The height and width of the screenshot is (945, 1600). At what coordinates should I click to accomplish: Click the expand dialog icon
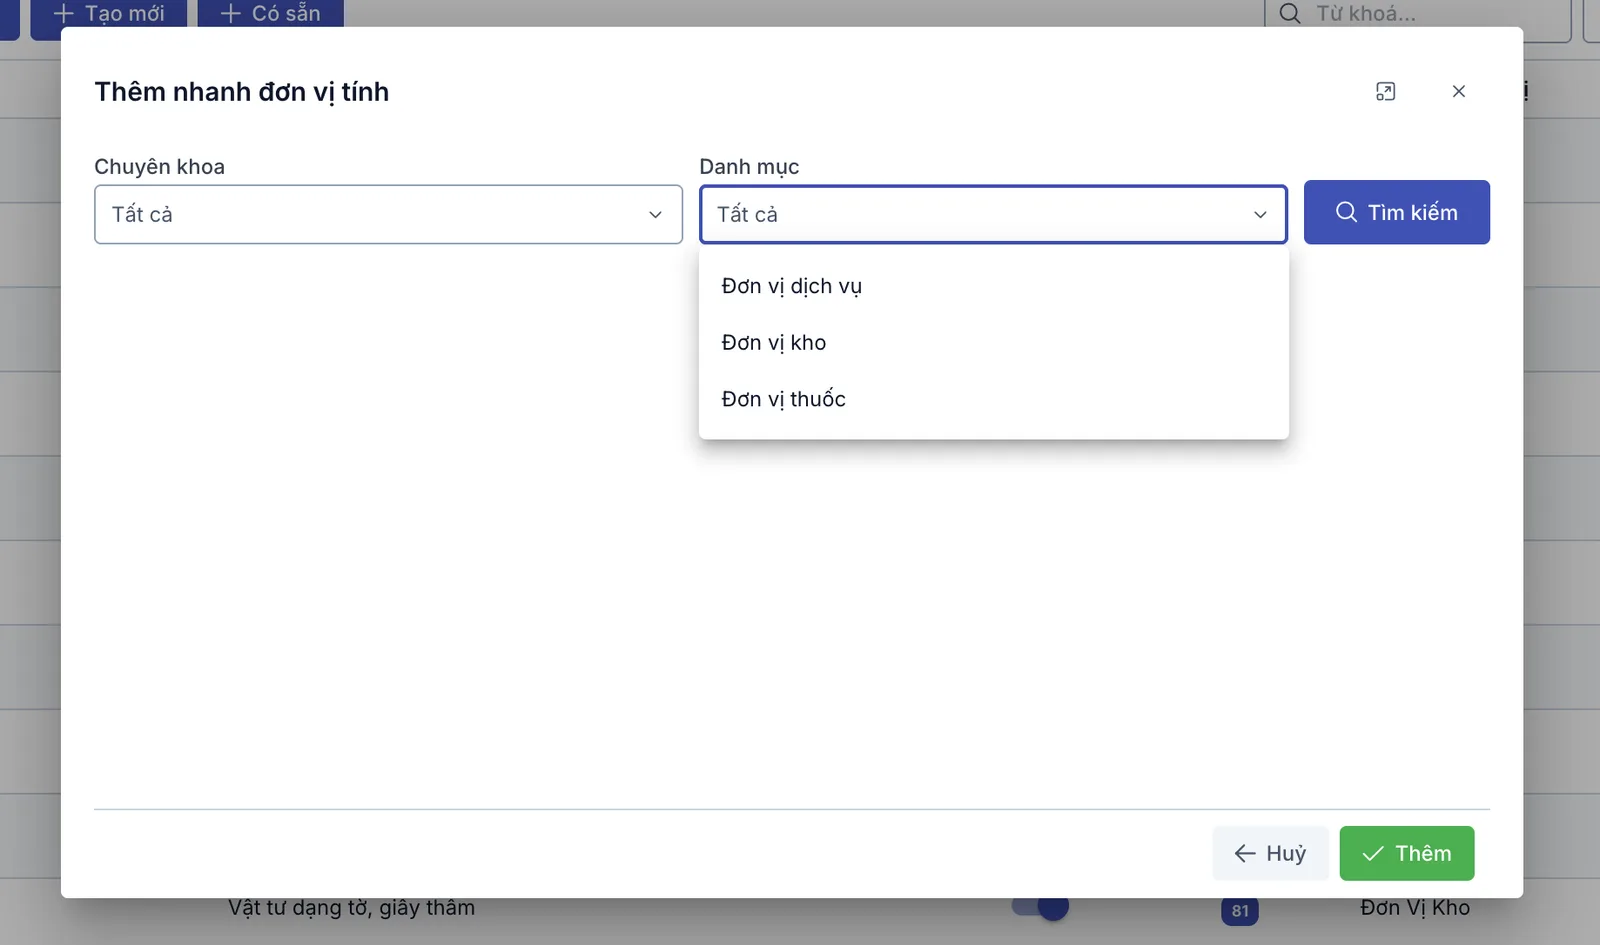[x=1385, y=91]
